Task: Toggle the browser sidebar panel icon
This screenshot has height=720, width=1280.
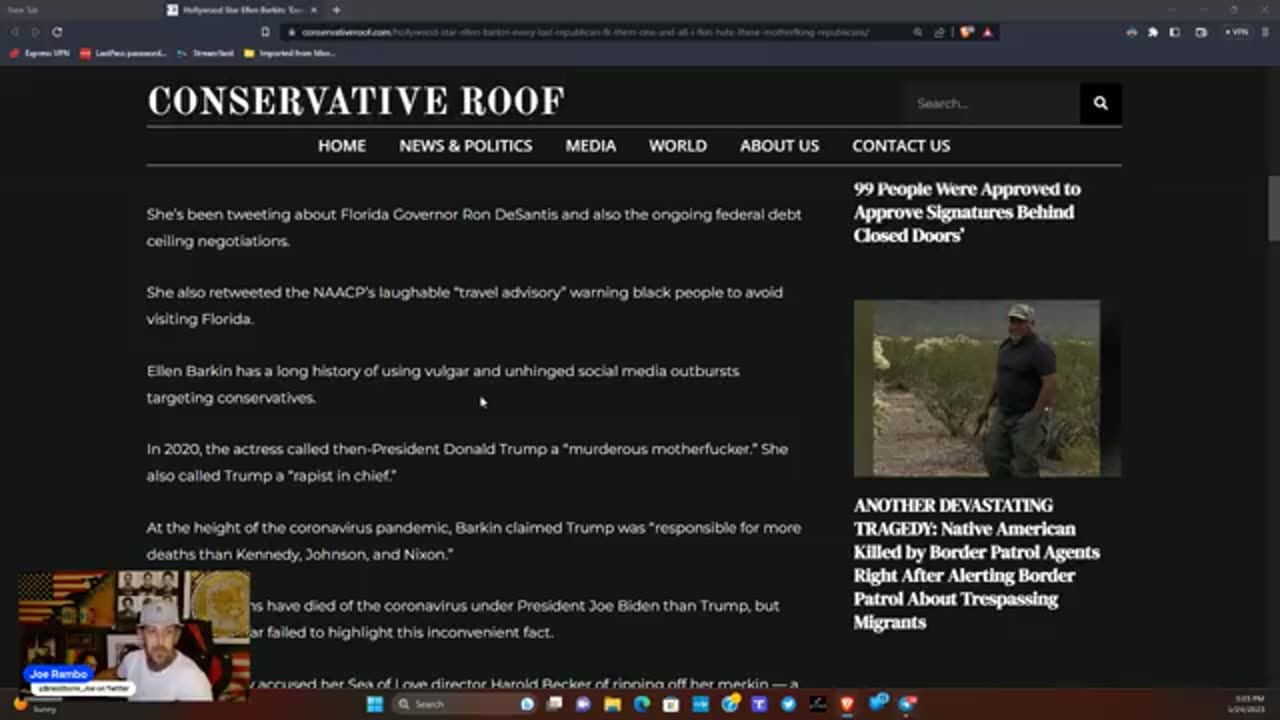Action: pos(1174,32)
